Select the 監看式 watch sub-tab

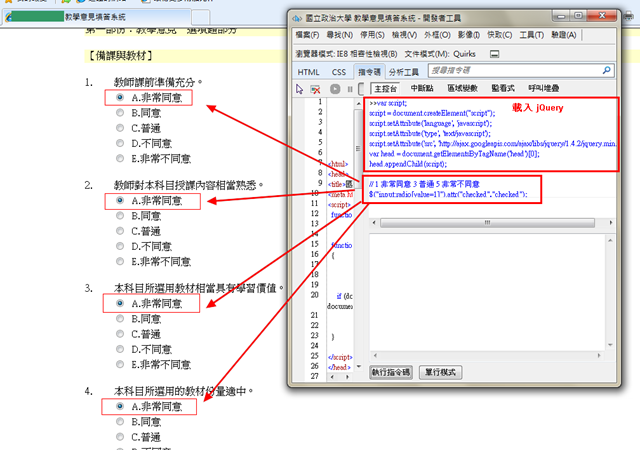(503, 88)
